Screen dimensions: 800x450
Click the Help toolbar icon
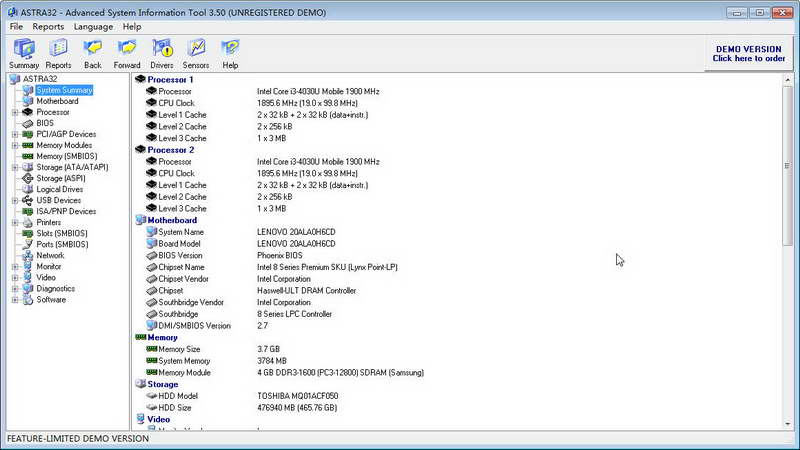tap(230, 48)
